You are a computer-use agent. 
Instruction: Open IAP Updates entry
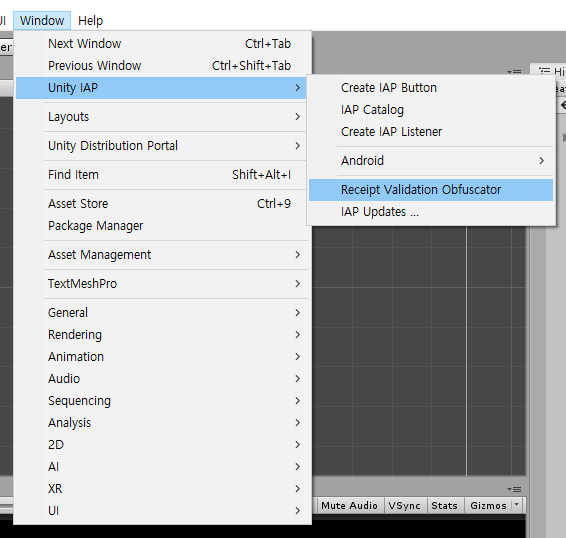tap(431, 212)
